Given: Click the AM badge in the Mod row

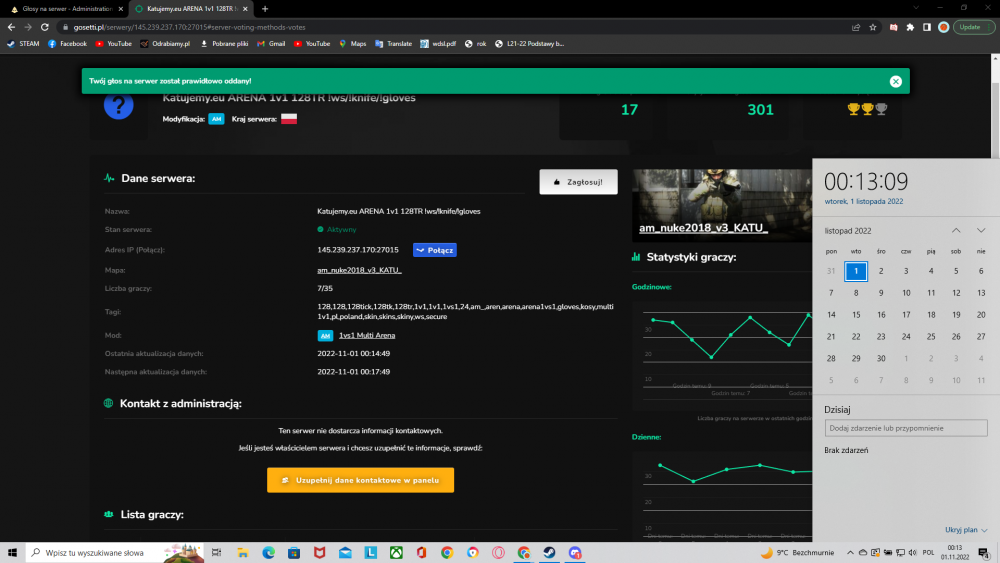Looking at the screenshot, I should (325, 335).
